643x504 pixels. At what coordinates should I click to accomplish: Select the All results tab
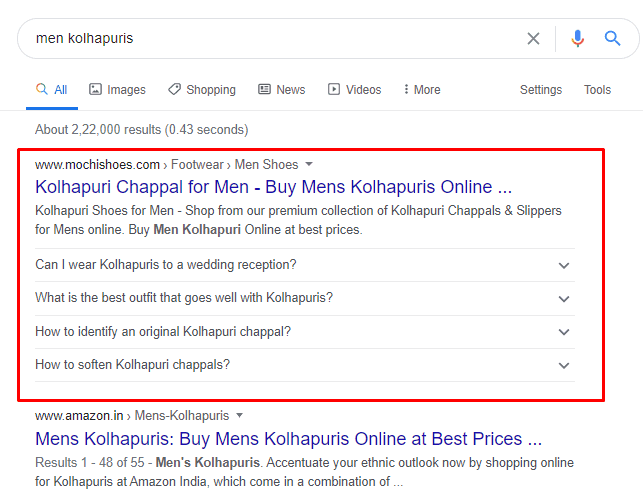(52, 89)
